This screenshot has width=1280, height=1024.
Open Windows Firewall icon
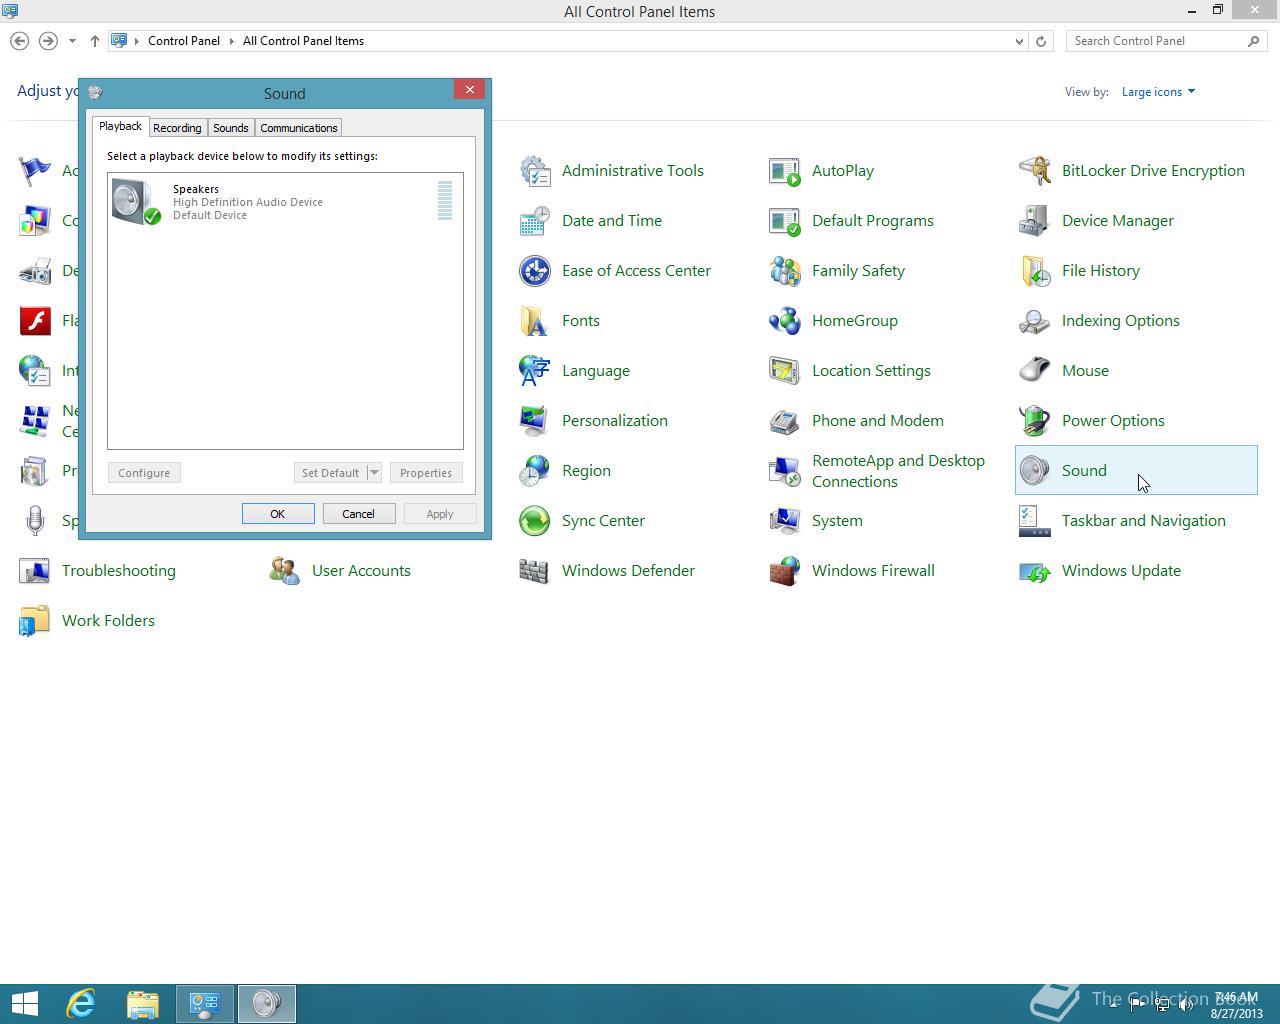click(785, 571)
